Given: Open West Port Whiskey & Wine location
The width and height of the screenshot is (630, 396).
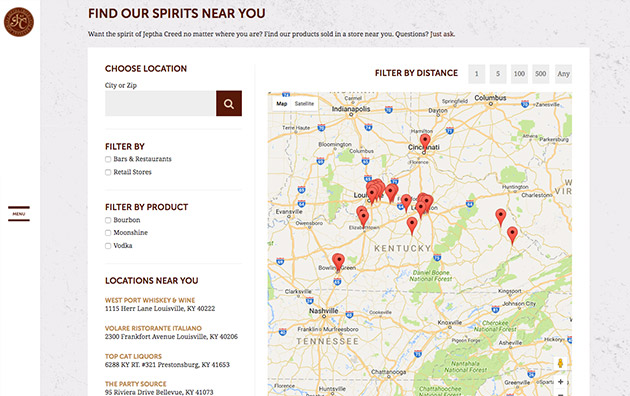Looking at the screenshot, I should coord(150,300).
